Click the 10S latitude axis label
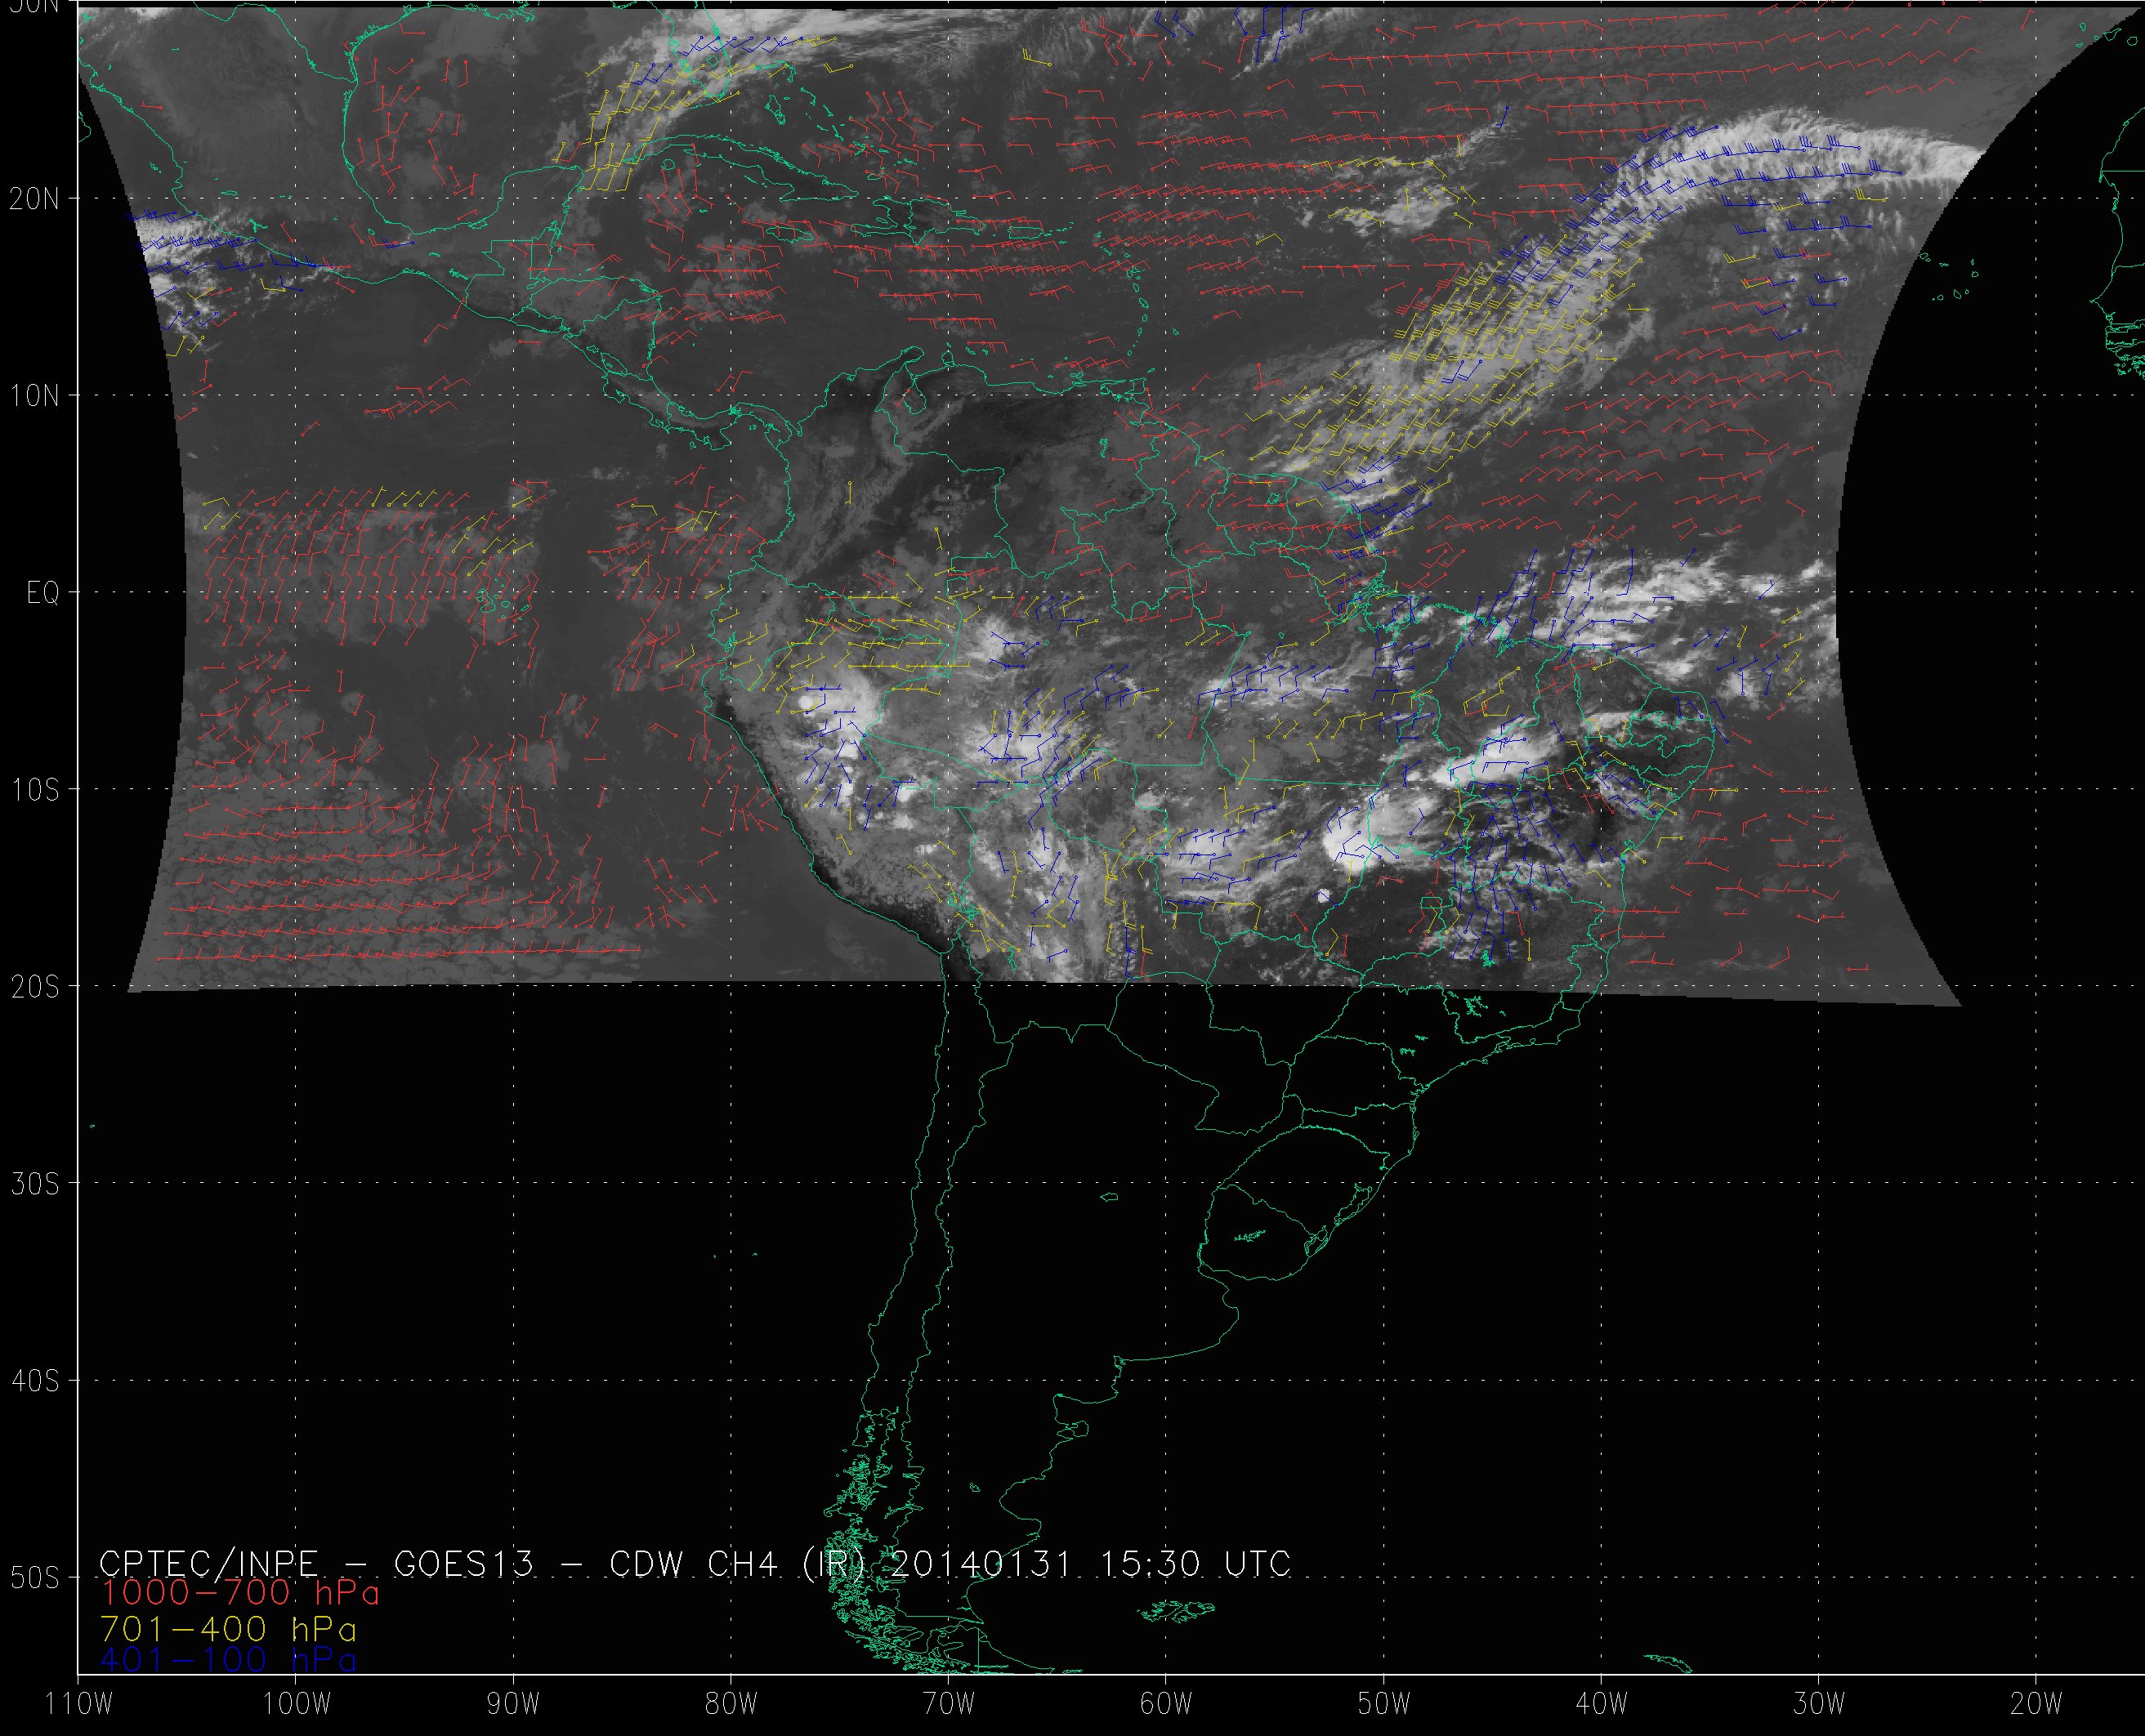 coord(35,790)
